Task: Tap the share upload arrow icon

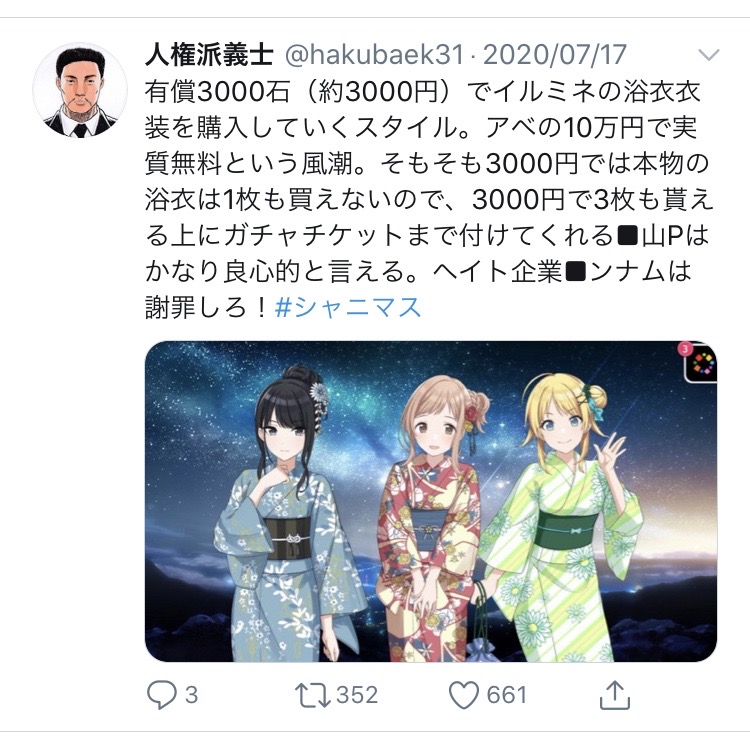Action: 615,695
